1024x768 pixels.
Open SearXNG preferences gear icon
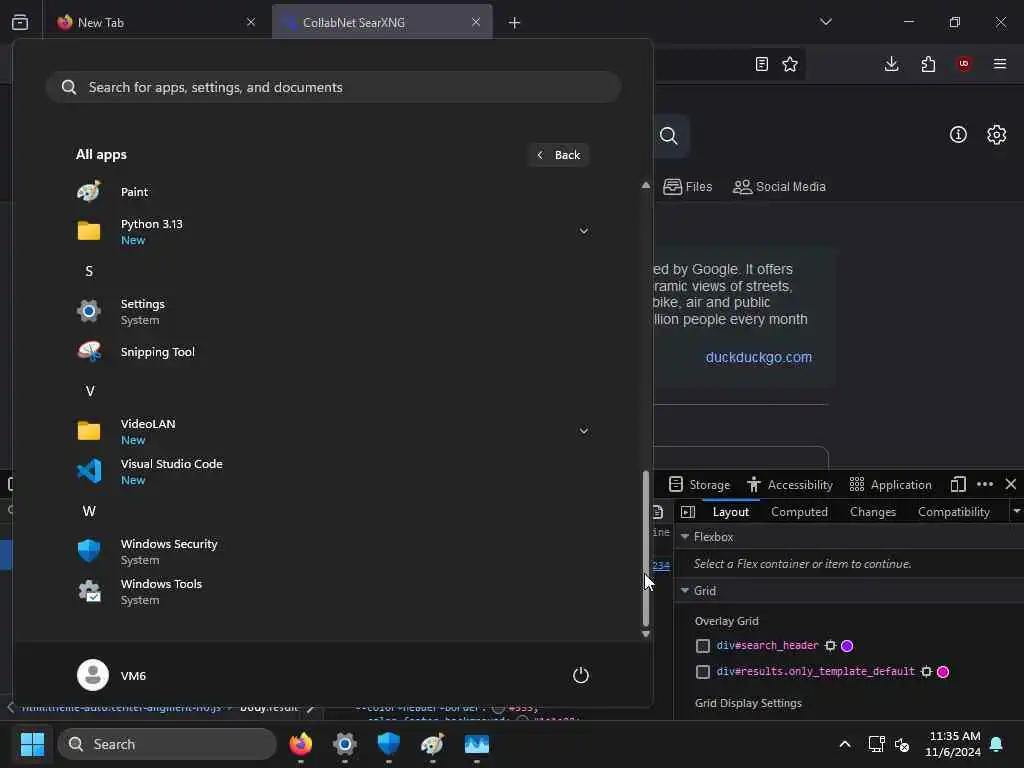coord(997,135)
